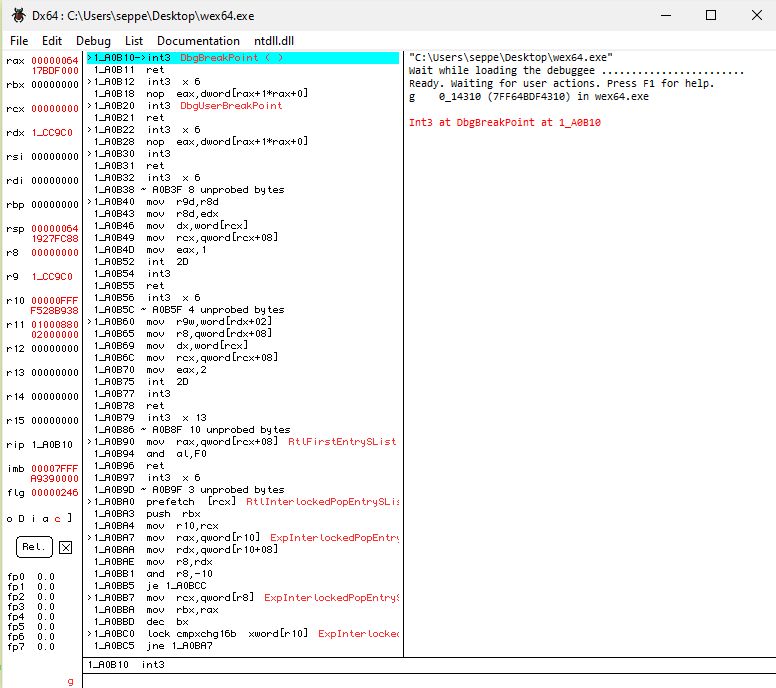Click the r11 register value 01000880
Image resolution: width=776 pixels, height=688 pixels.
pyautogui.click(x=55, y=325)
